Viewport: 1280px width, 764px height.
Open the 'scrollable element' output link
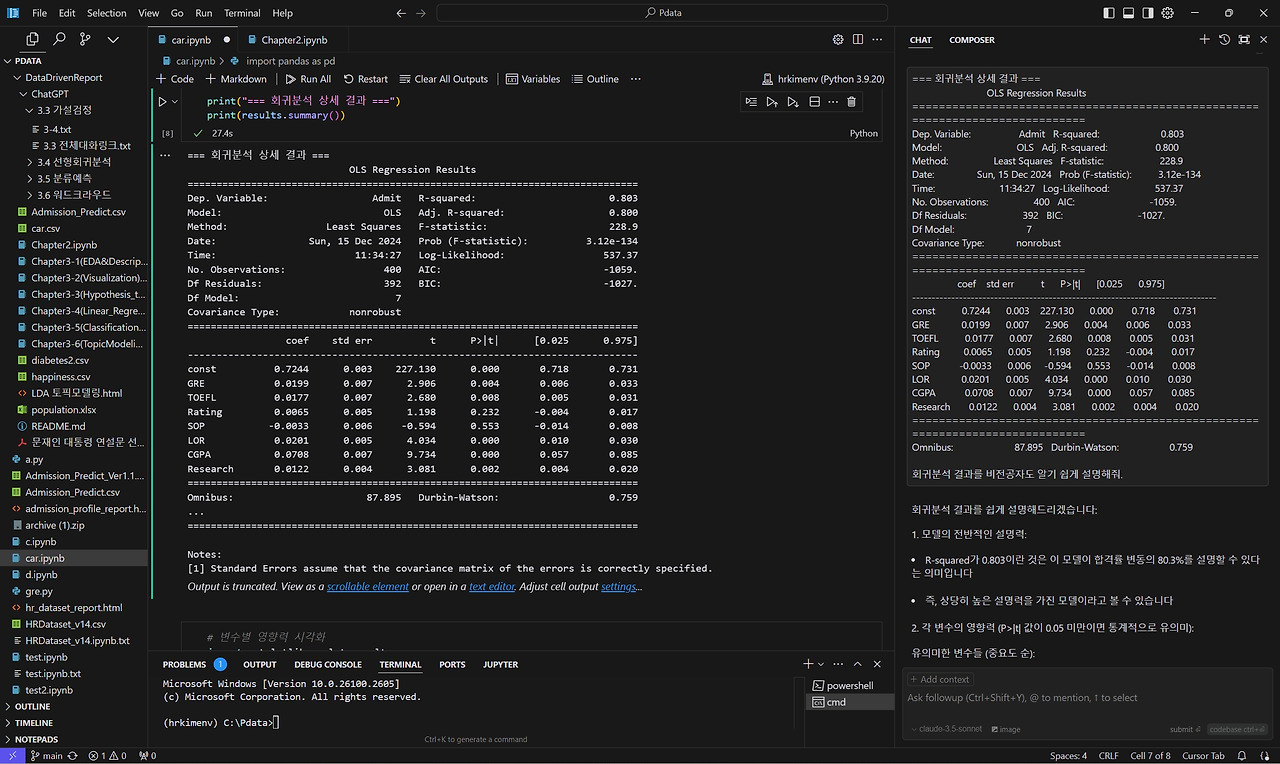click(367, 586)
